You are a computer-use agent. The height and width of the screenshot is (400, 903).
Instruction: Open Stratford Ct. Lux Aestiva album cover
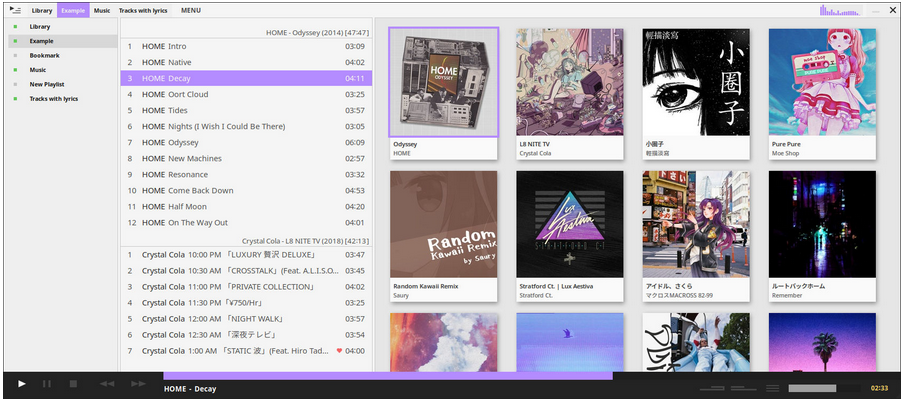click(x=570, y=224)
